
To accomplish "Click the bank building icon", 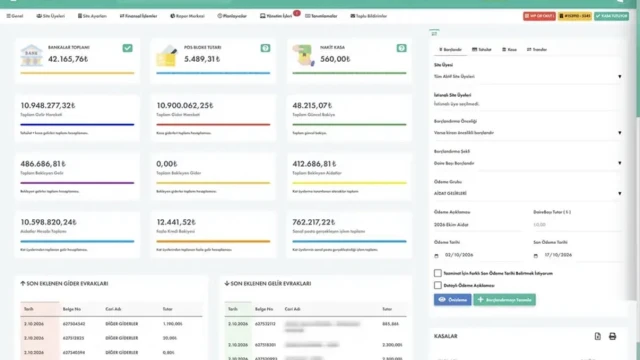I will [31, 55].
